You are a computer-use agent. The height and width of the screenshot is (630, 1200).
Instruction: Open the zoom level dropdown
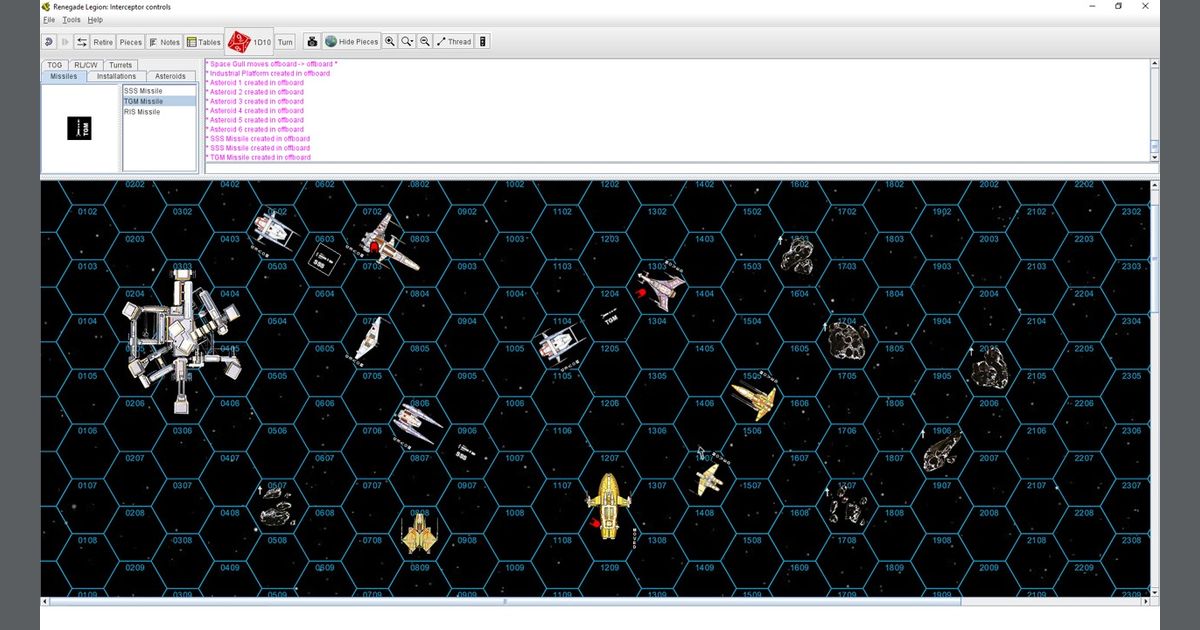tap(407, 42)
